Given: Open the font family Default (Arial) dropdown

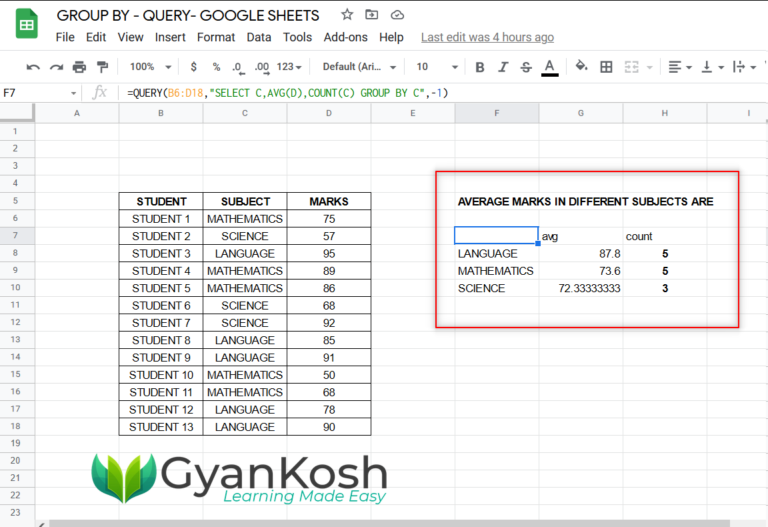Looking at the screenshot, I should point(359,67).
